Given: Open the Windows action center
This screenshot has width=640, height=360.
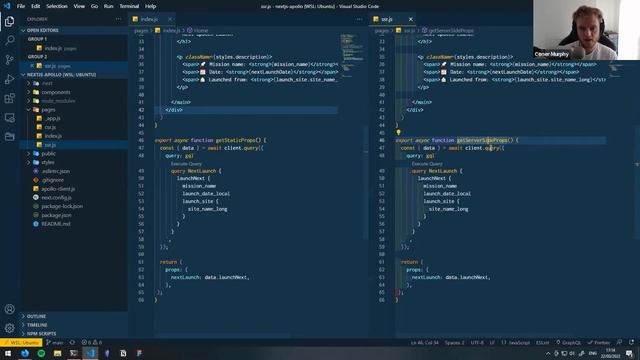Looking at the screenshot, I should click(629, 353).
